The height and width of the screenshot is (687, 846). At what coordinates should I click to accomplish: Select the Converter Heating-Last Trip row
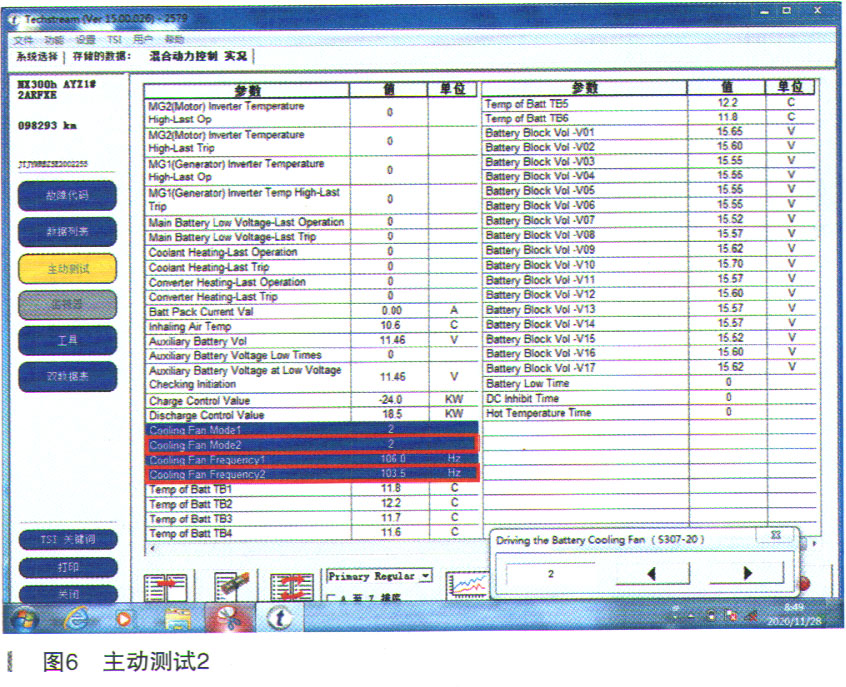click(x=311, y=297)
